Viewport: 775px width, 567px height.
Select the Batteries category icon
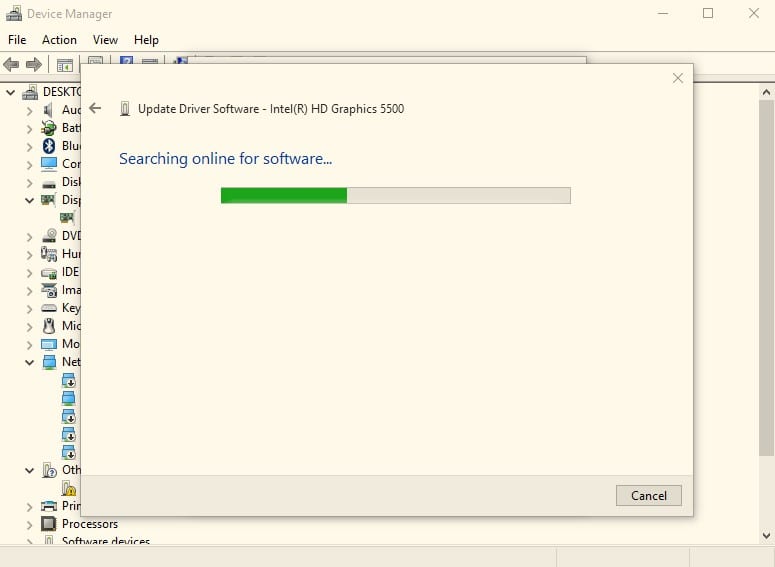click(49, 128)
